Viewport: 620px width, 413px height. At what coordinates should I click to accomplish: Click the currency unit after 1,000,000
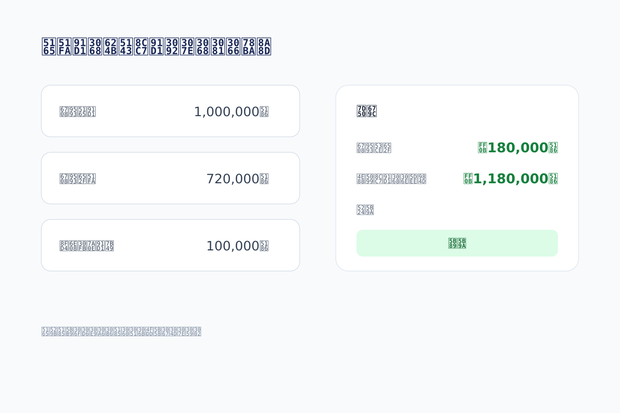[265, 112]
